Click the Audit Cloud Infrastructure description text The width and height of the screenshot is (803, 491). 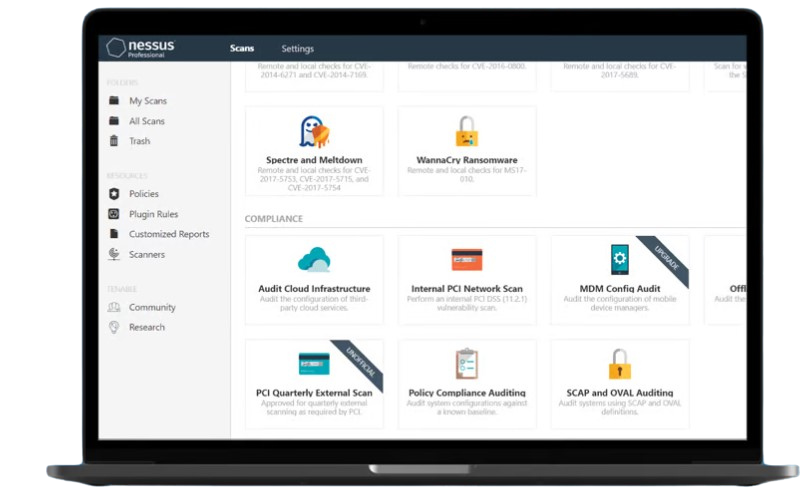[314, 303]
